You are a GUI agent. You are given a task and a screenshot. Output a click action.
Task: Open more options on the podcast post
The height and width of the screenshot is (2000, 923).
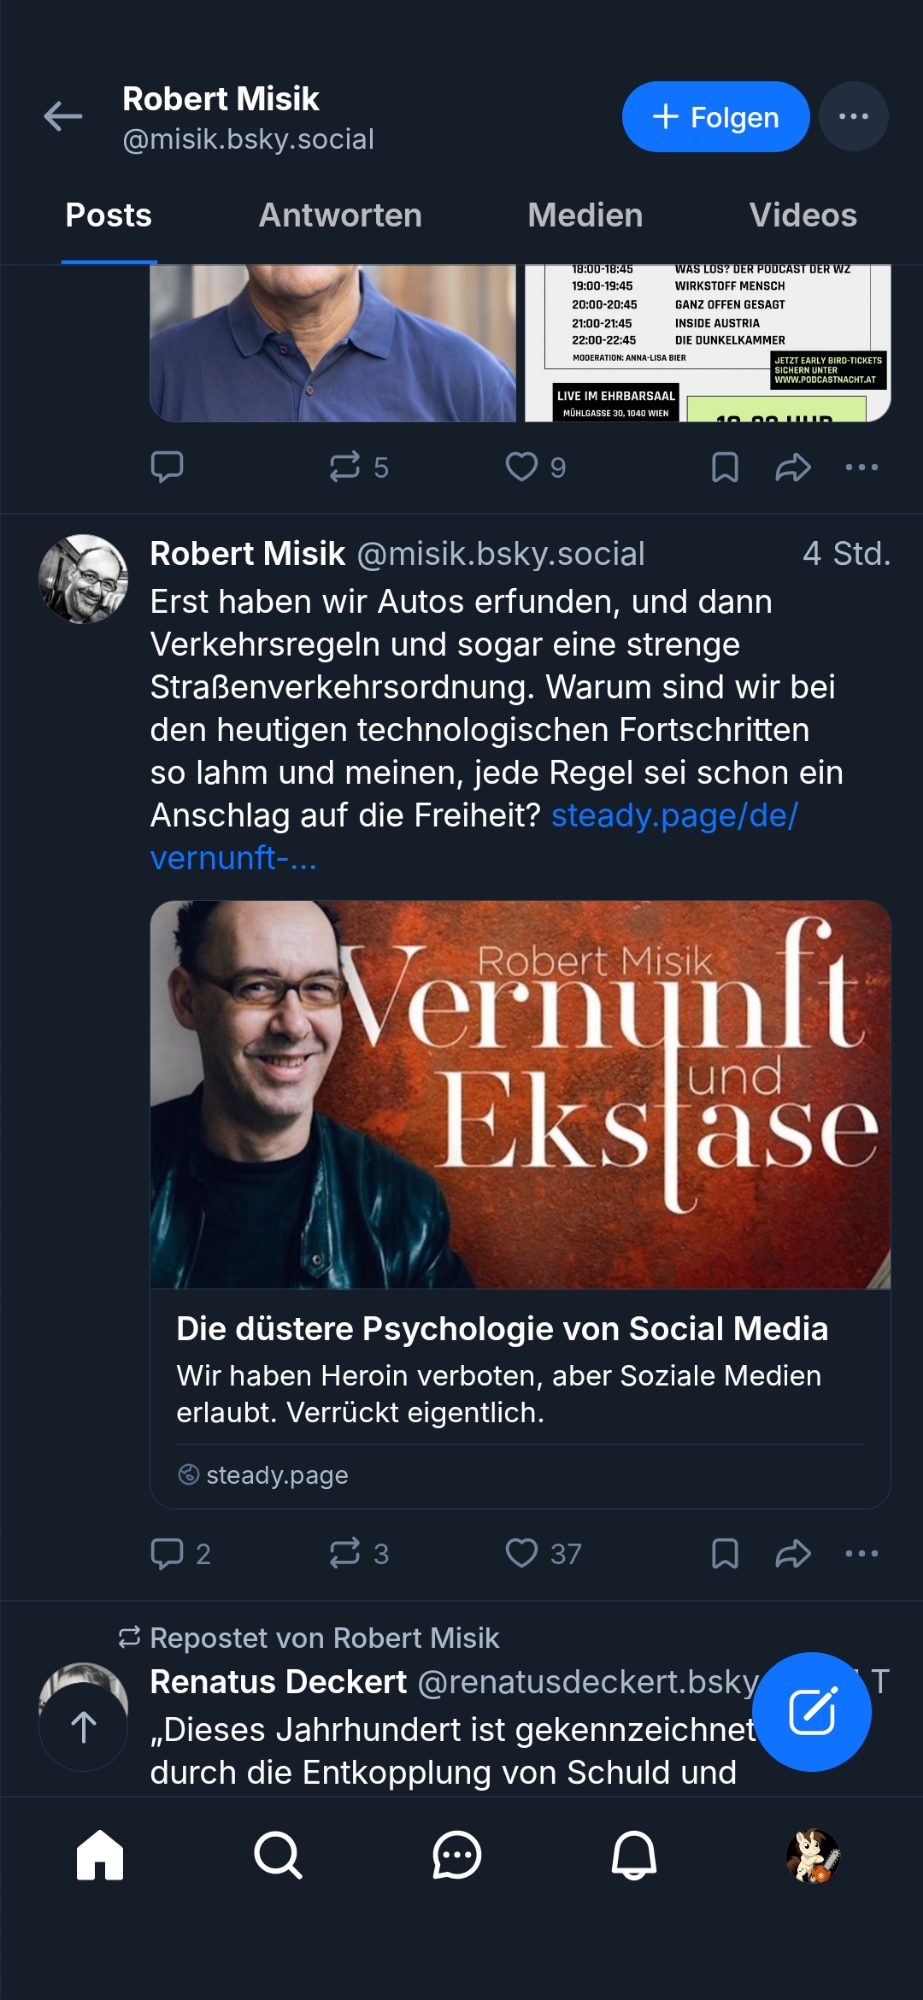(861, 467)
